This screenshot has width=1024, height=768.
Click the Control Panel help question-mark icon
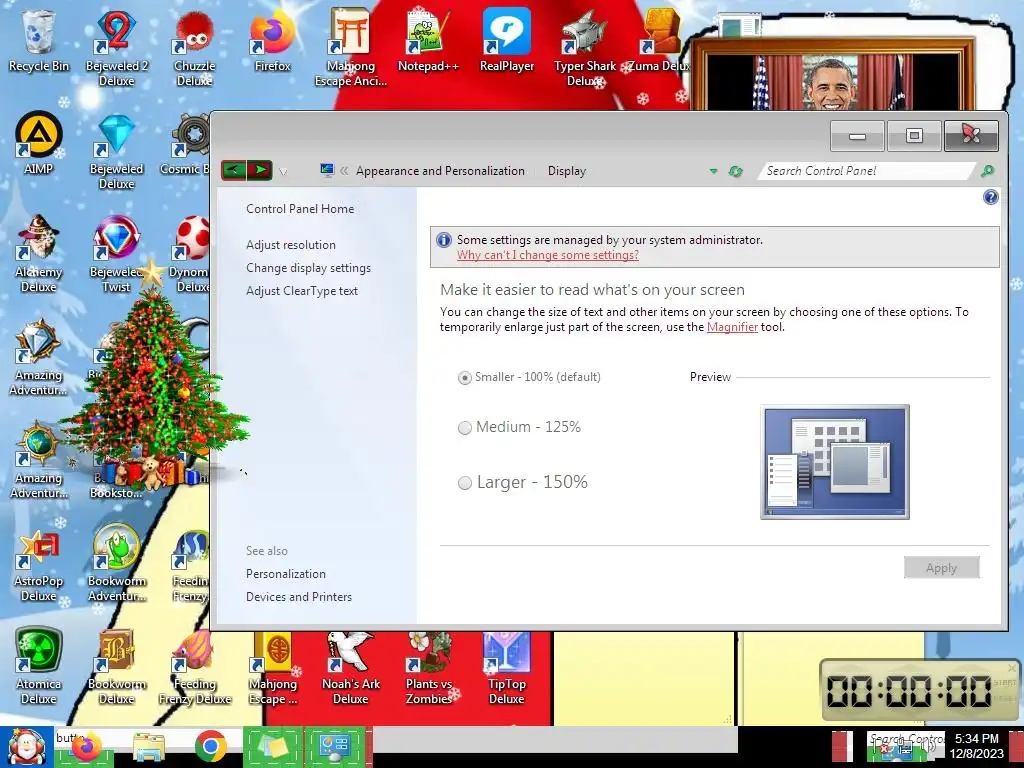point(990,197)
